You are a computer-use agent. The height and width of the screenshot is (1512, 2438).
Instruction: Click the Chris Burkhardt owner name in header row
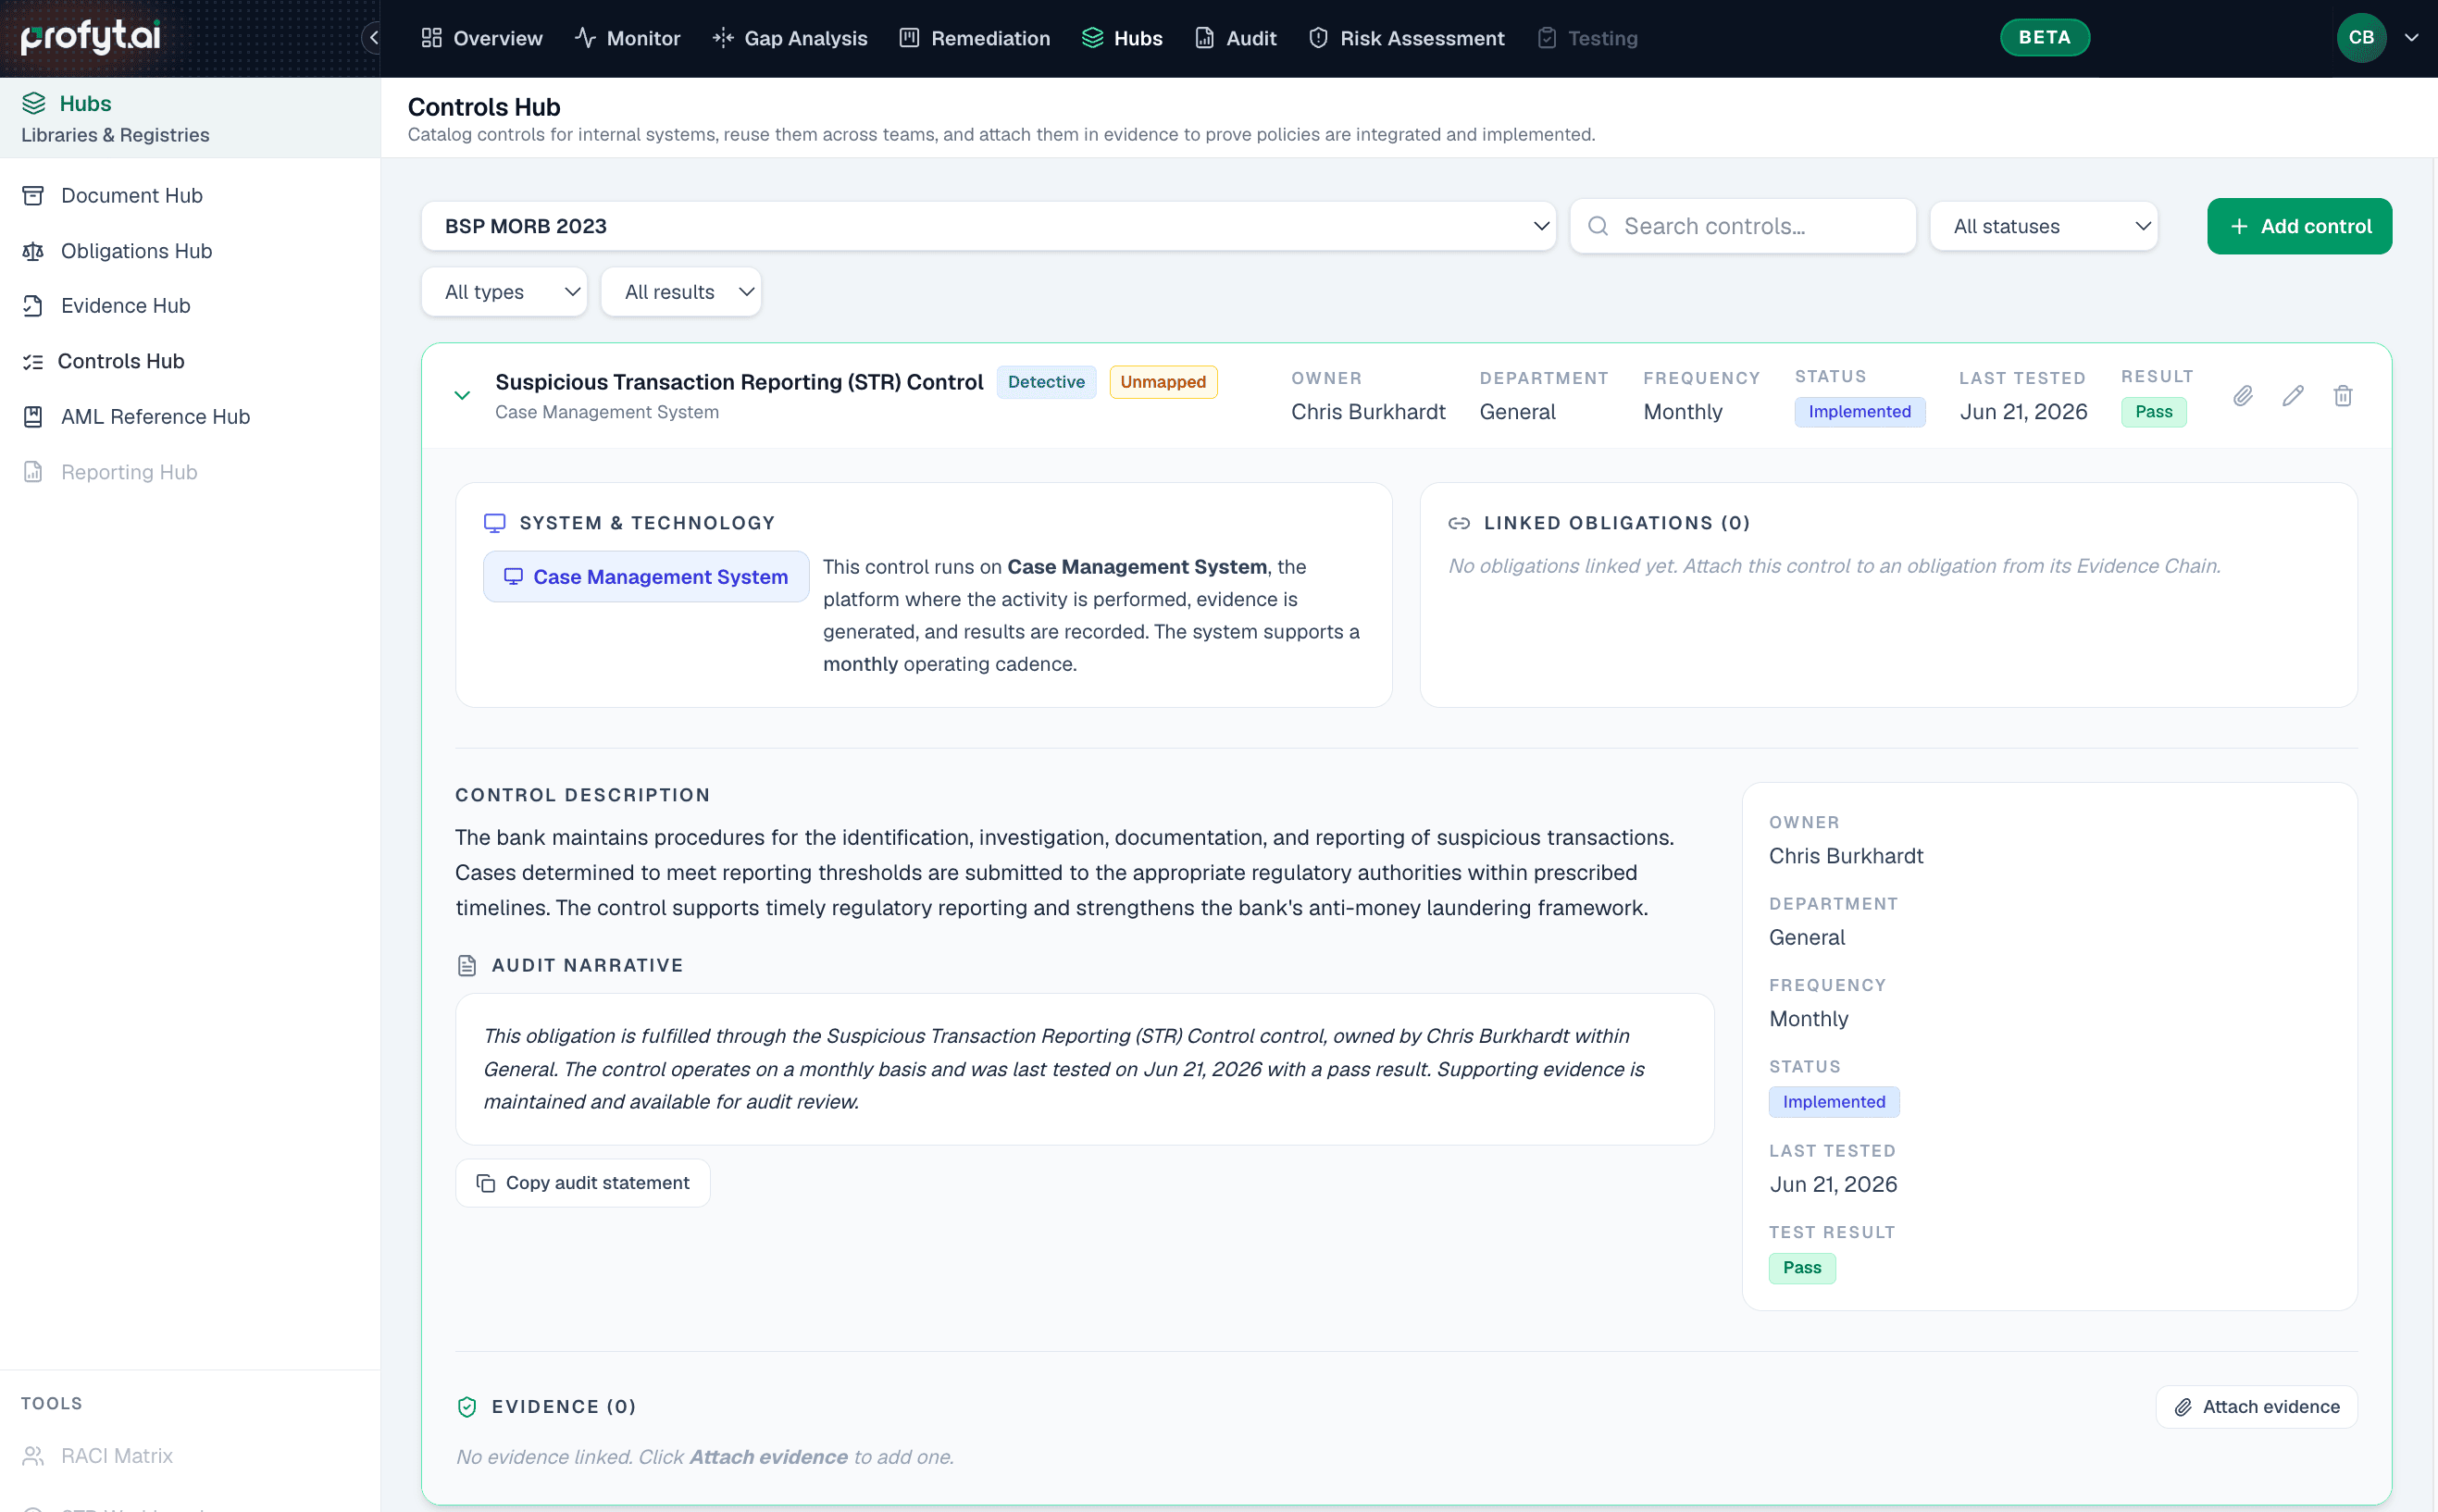[1368, 411]
